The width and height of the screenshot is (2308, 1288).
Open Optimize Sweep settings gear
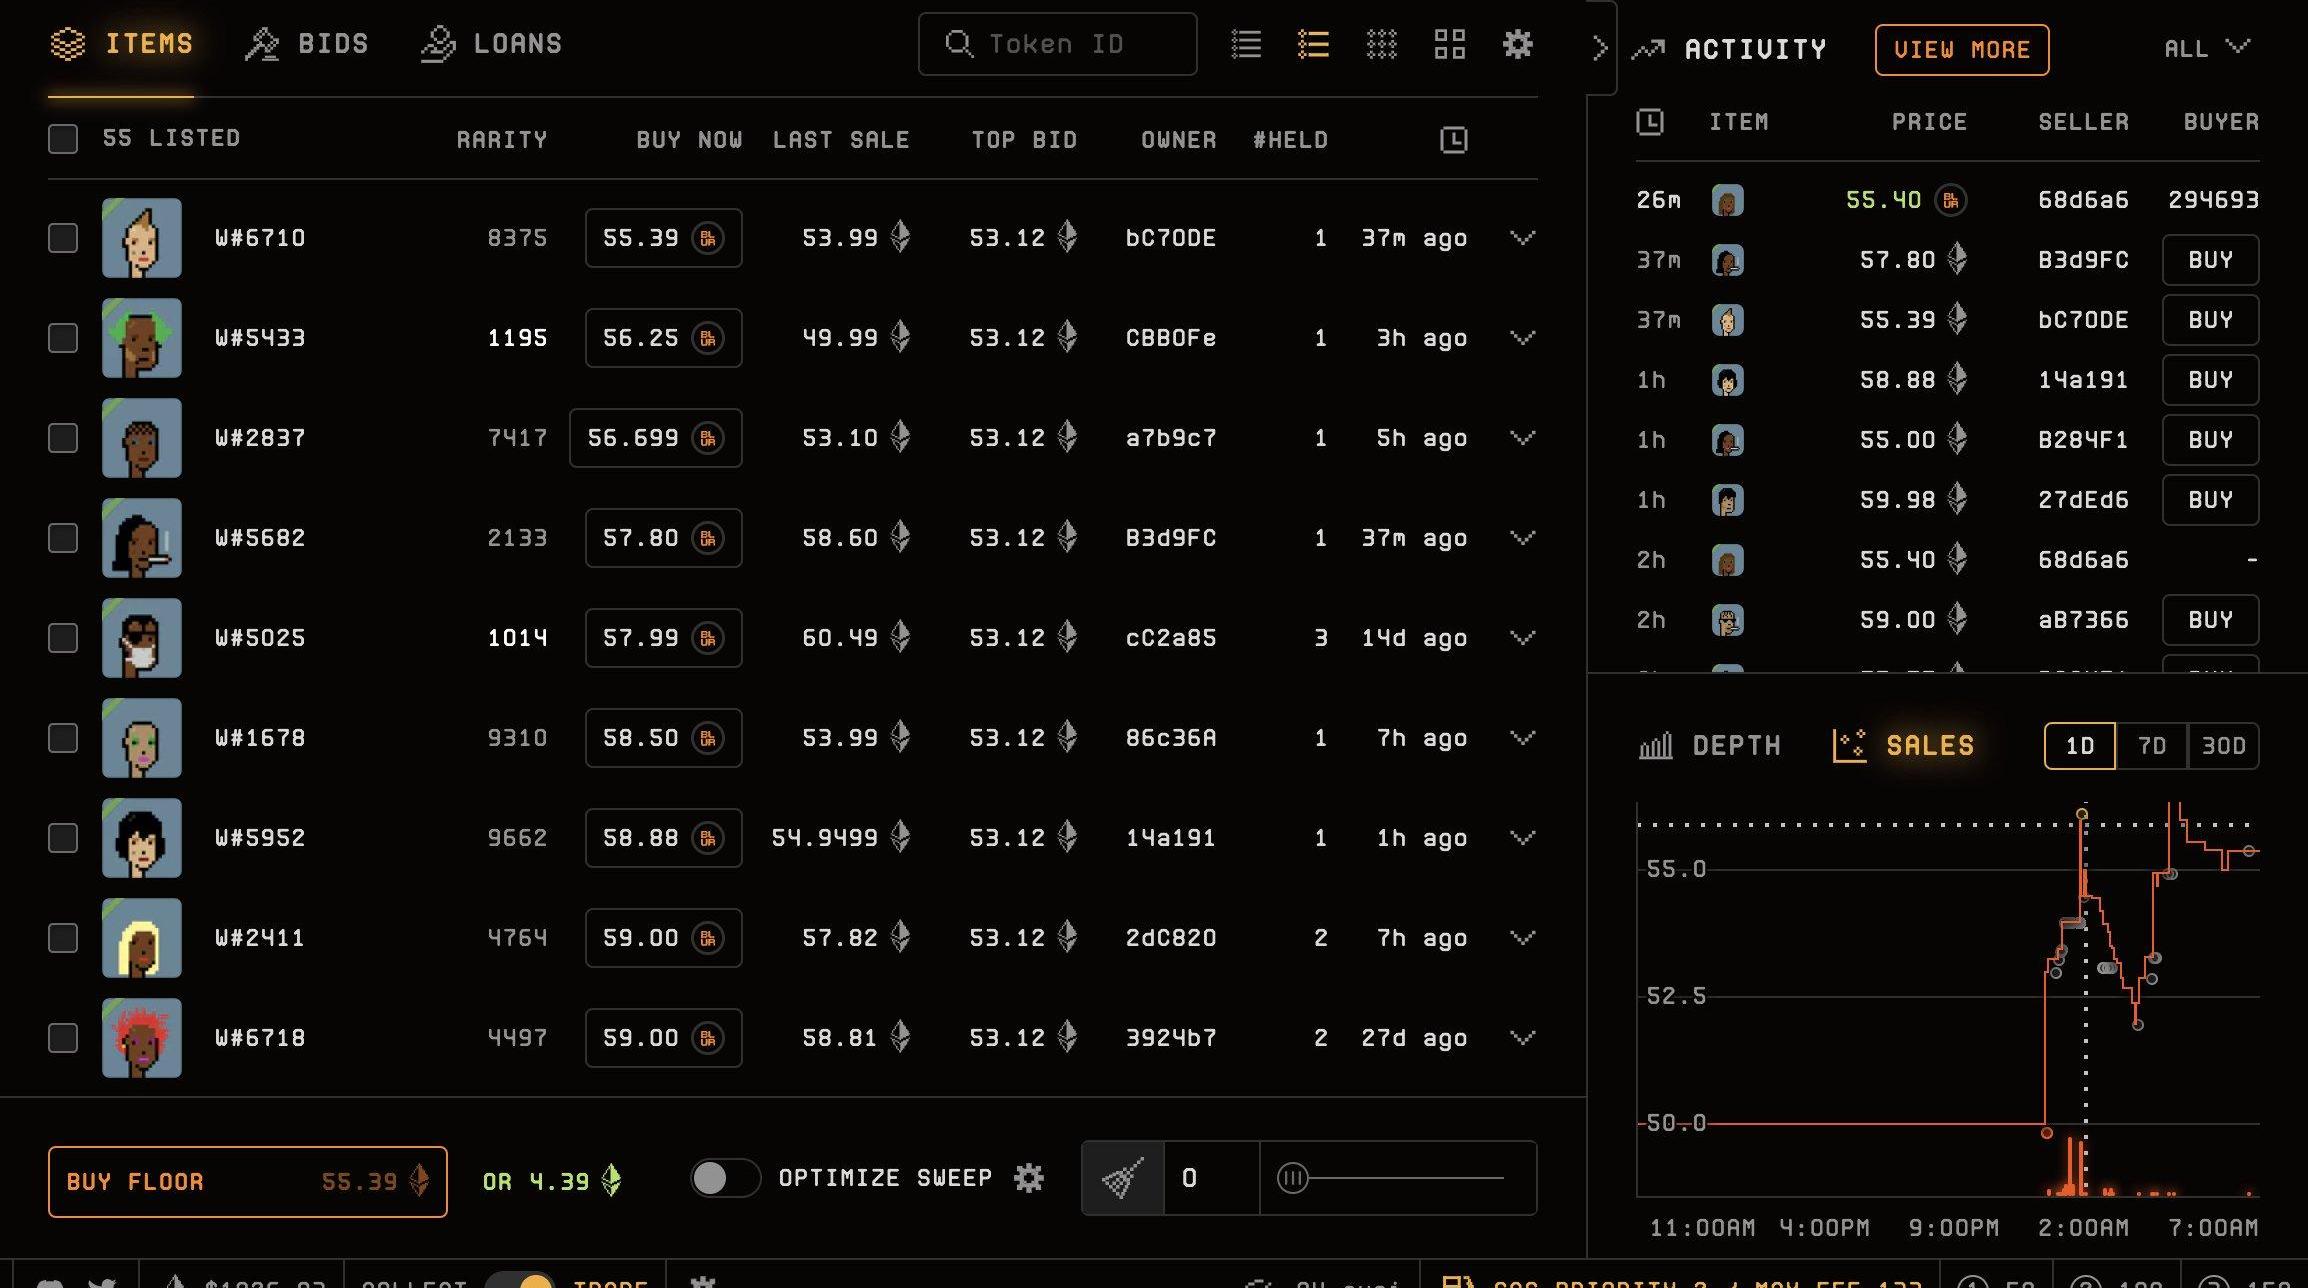point(1028,1178)
